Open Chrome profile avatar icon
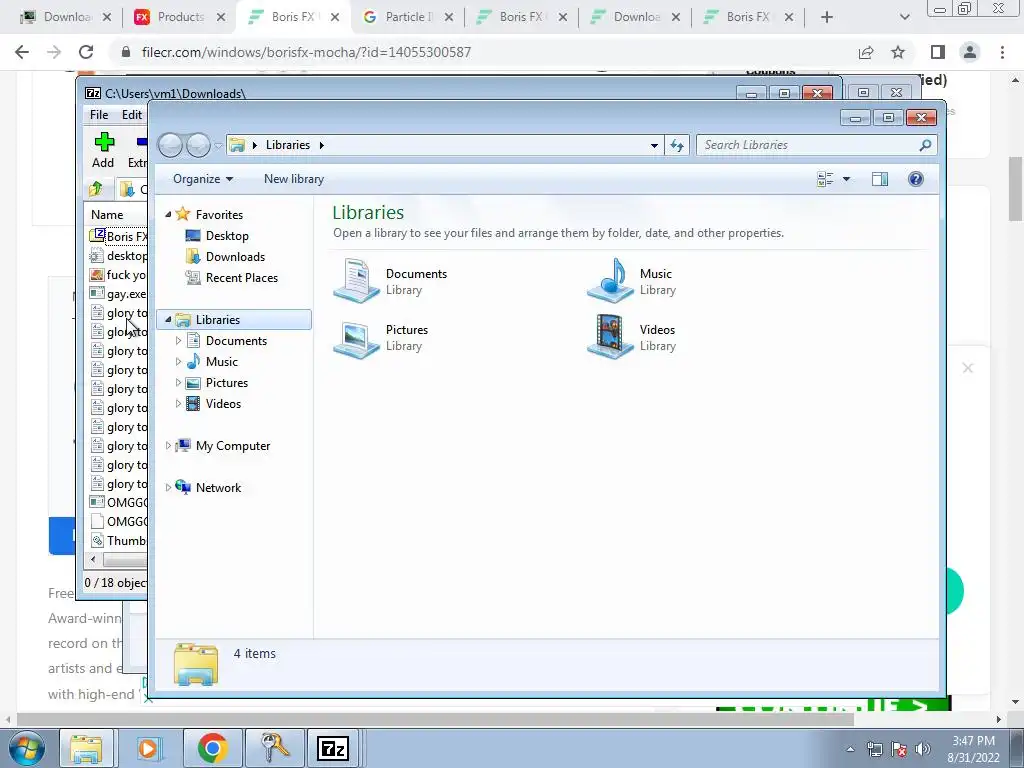 point(970,52)
